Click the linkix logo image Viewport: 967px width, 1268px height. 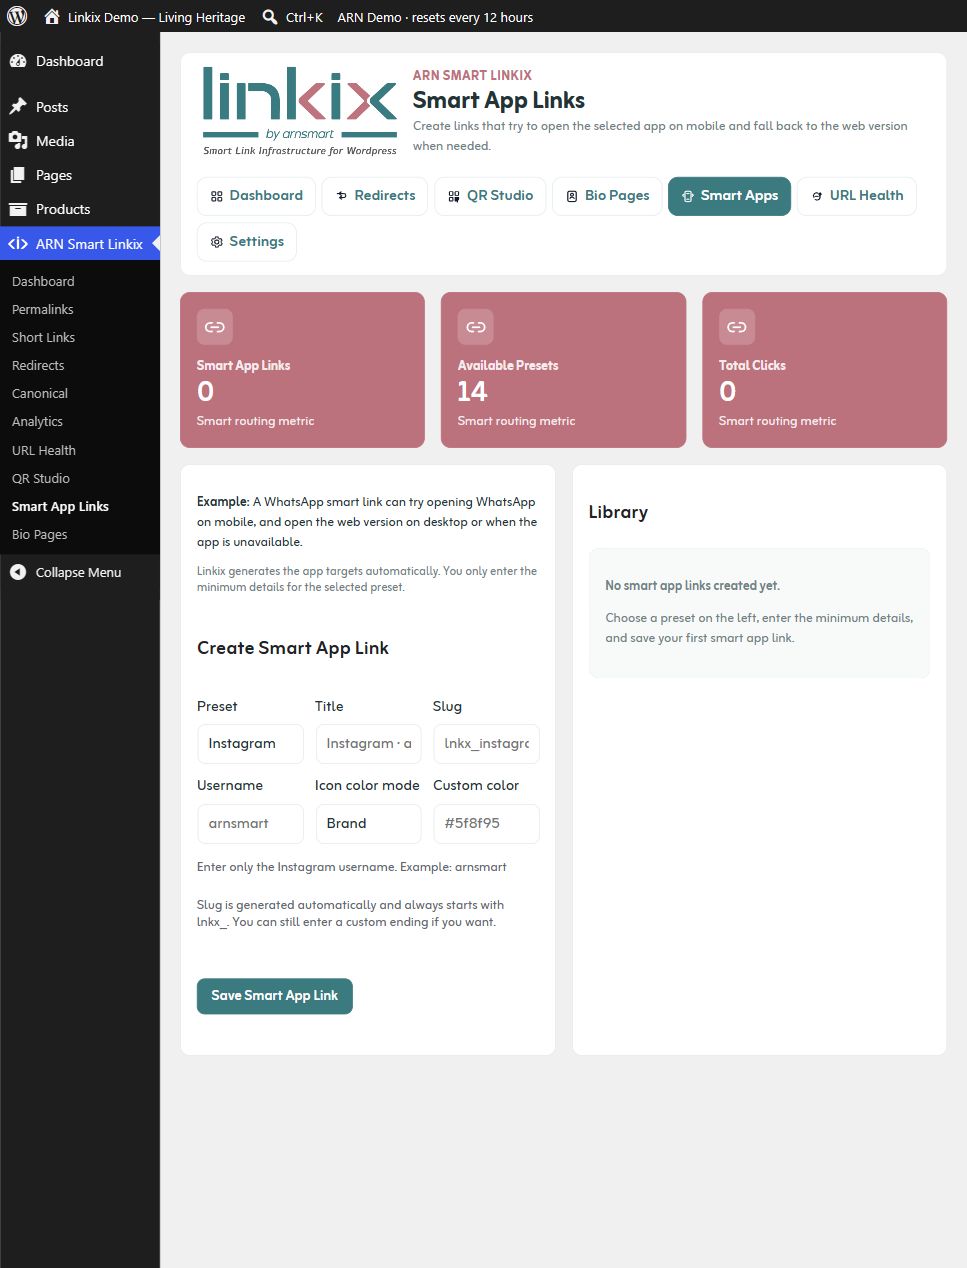tap(300, 111)
